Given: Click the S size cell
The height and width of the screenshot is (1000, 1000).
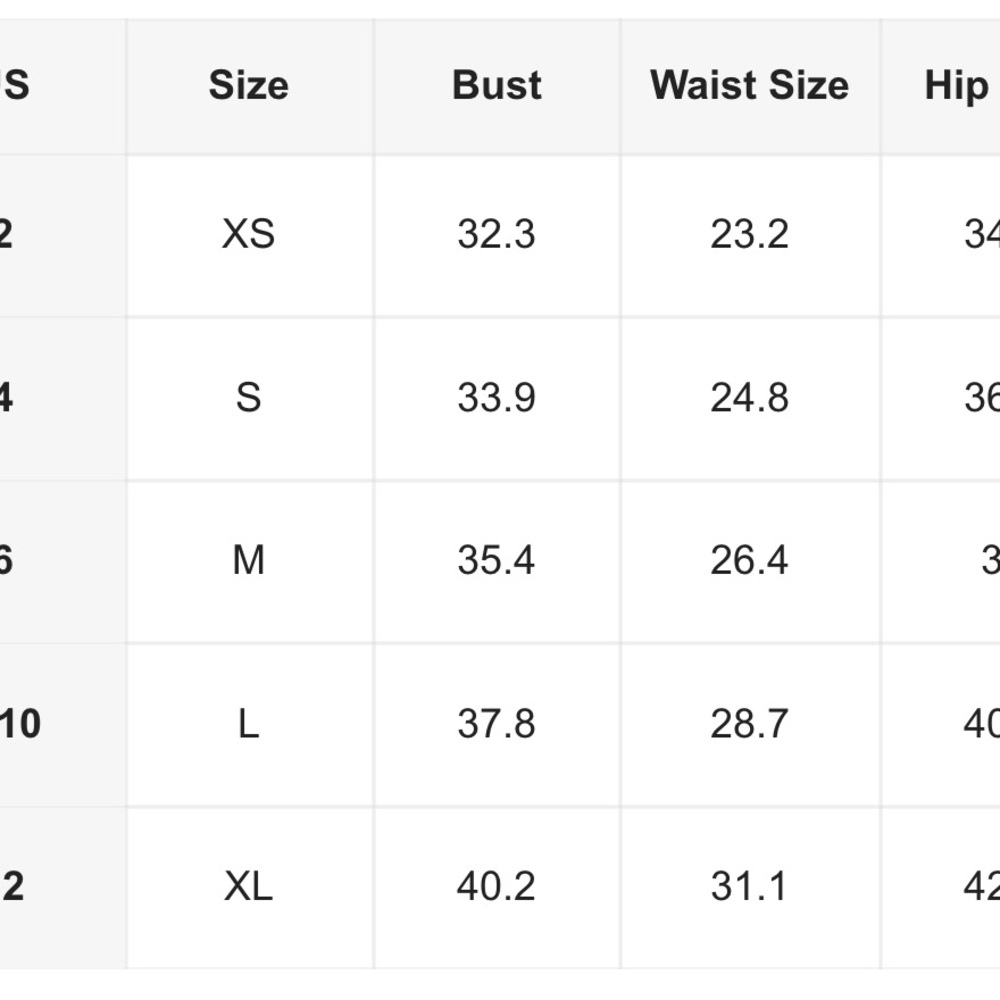Looking at the screenshot, I should click(248, 398).
